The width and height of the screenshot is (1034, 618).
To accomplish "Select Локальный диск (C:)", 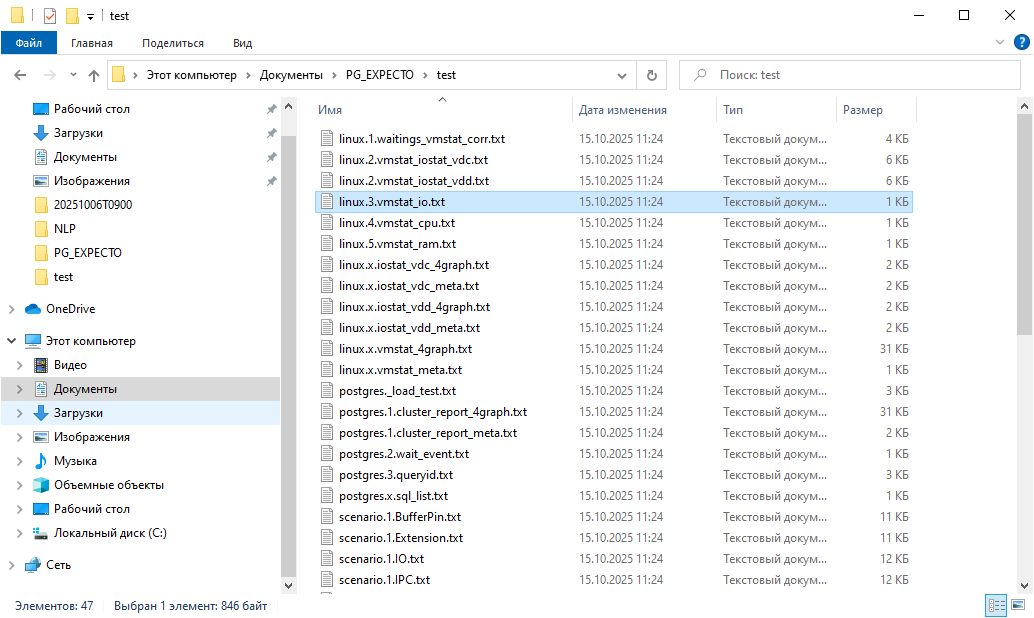I will tap(109, 533).
